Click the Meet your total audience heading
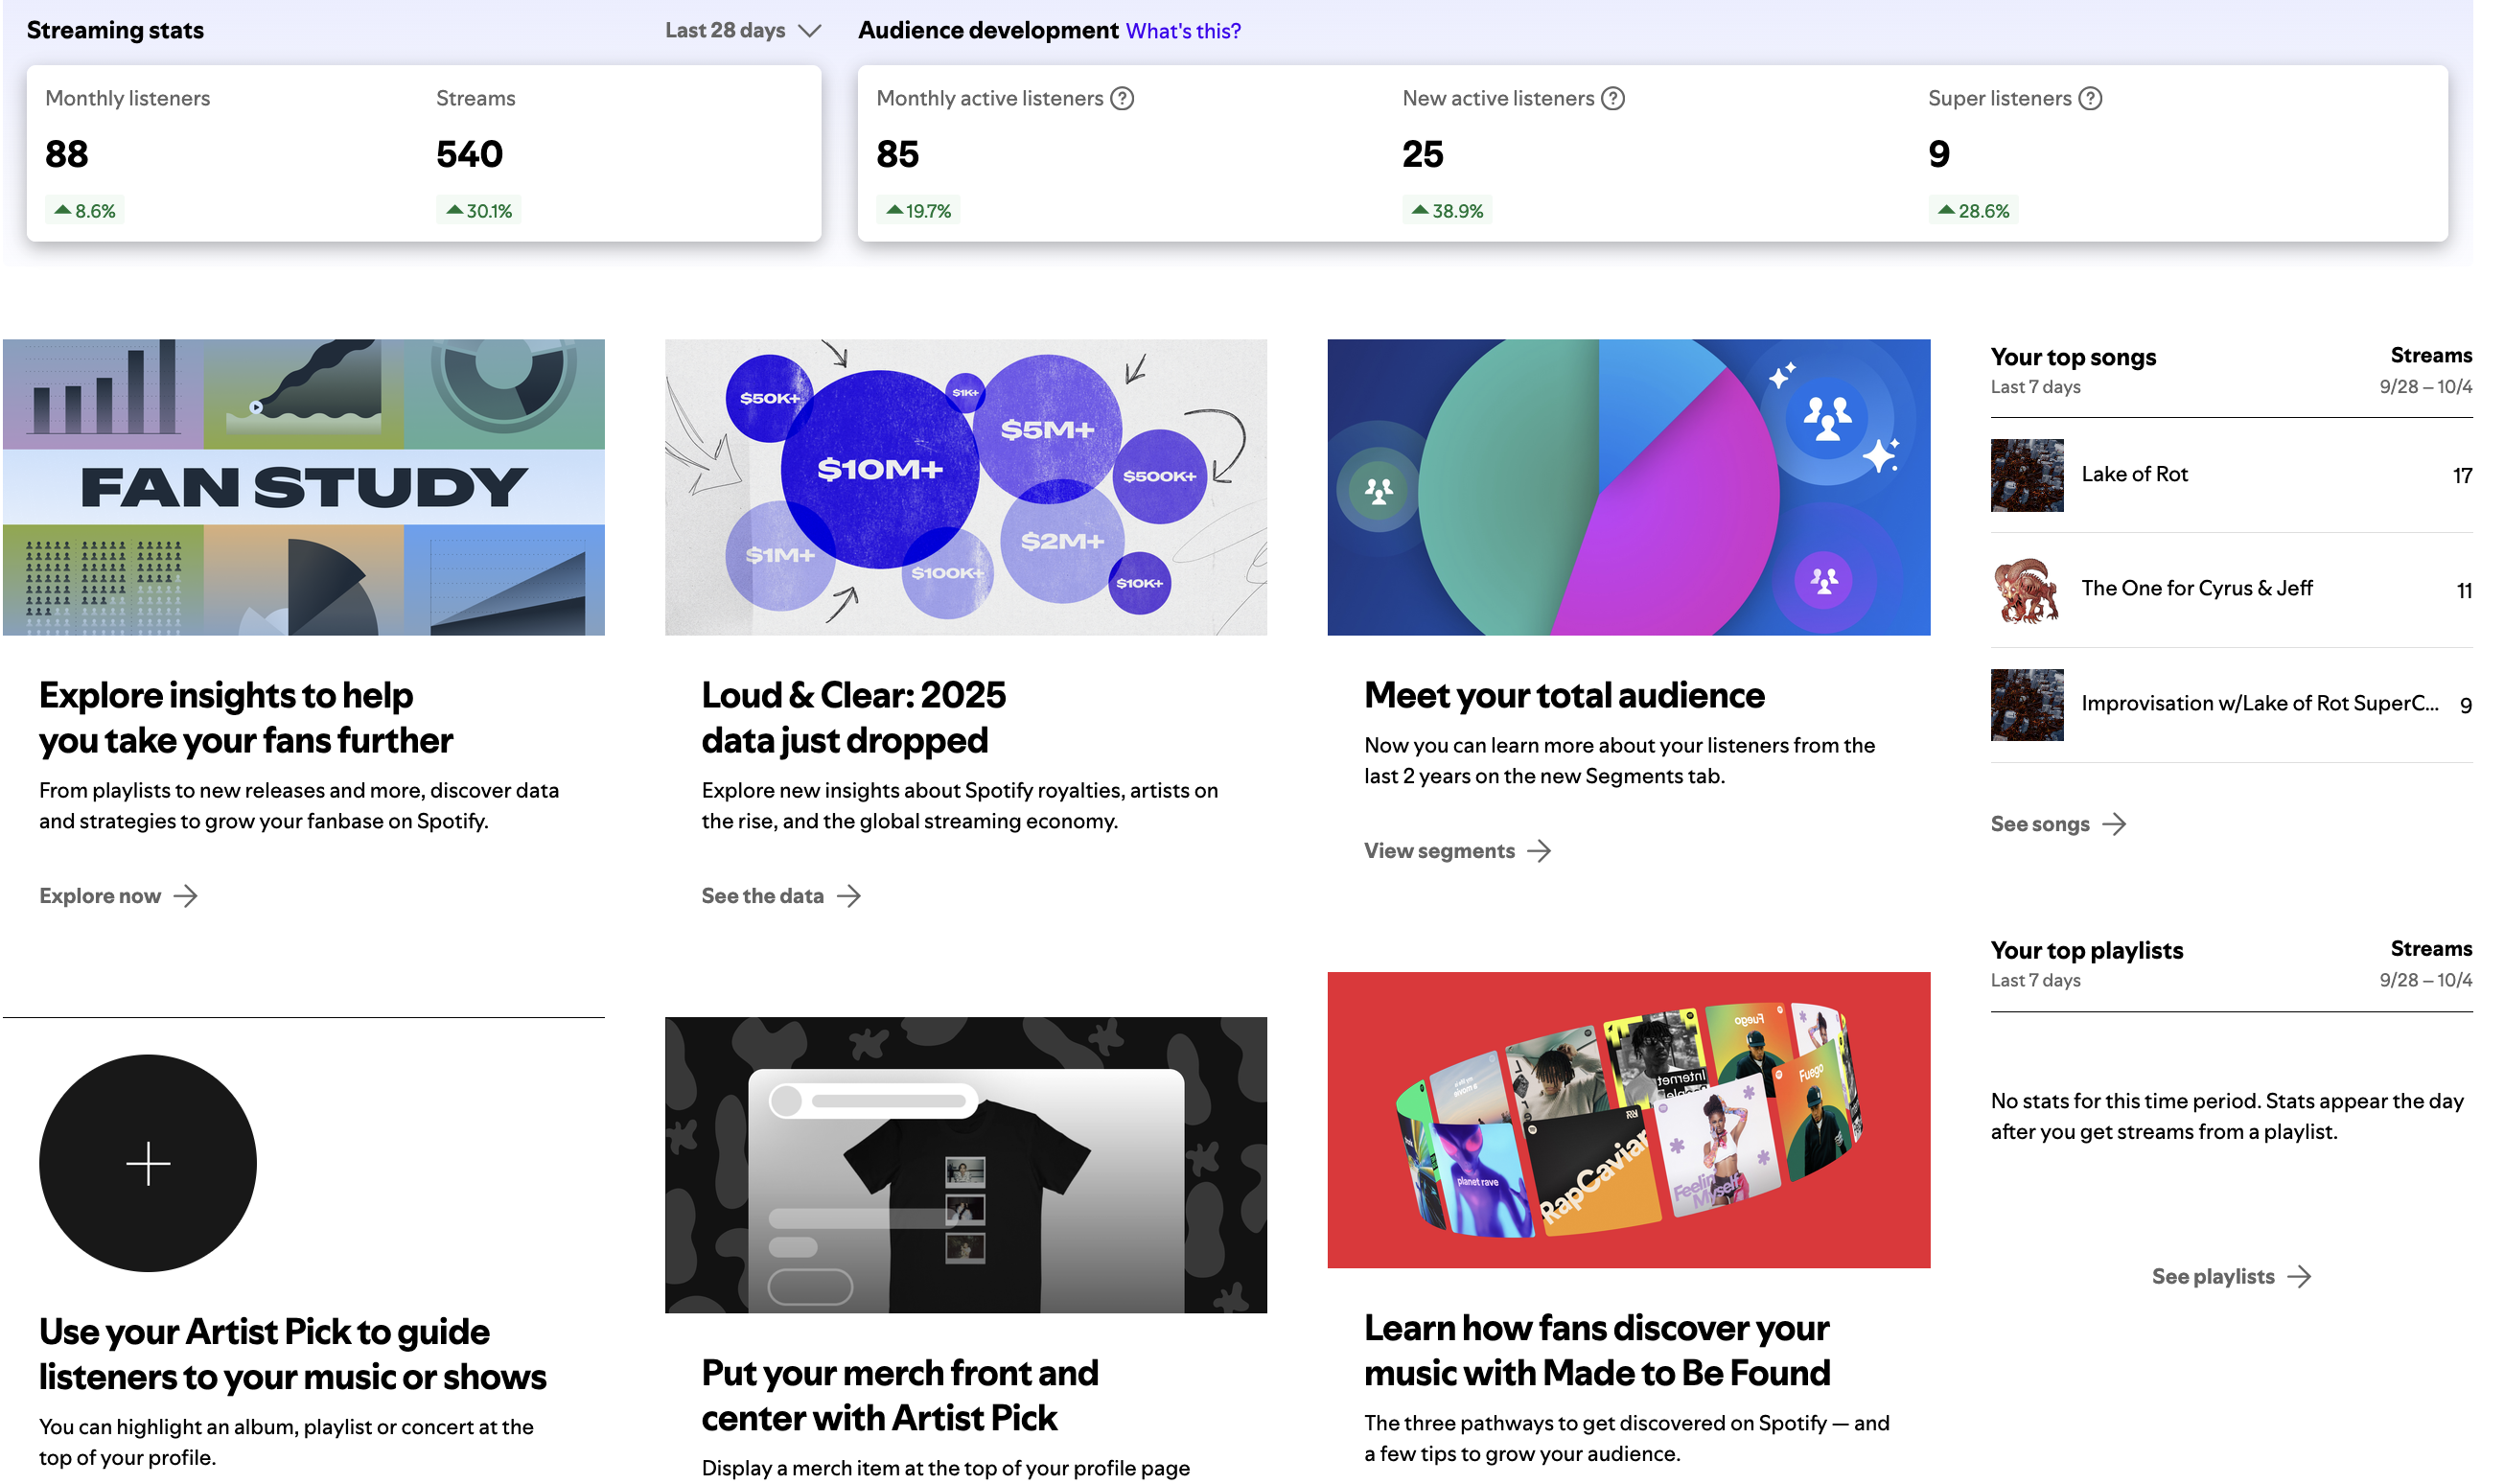The width and height of the screenshot is (2504, 1484). [1564, 696]
